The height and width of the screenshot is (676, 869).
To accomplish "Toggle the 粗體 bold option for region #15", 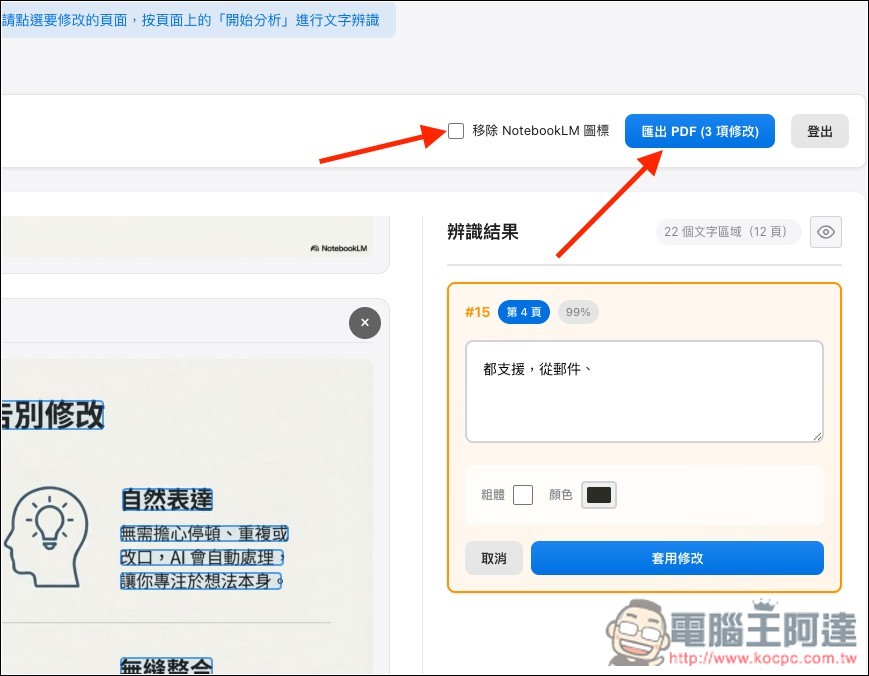I will coord(522,494).
